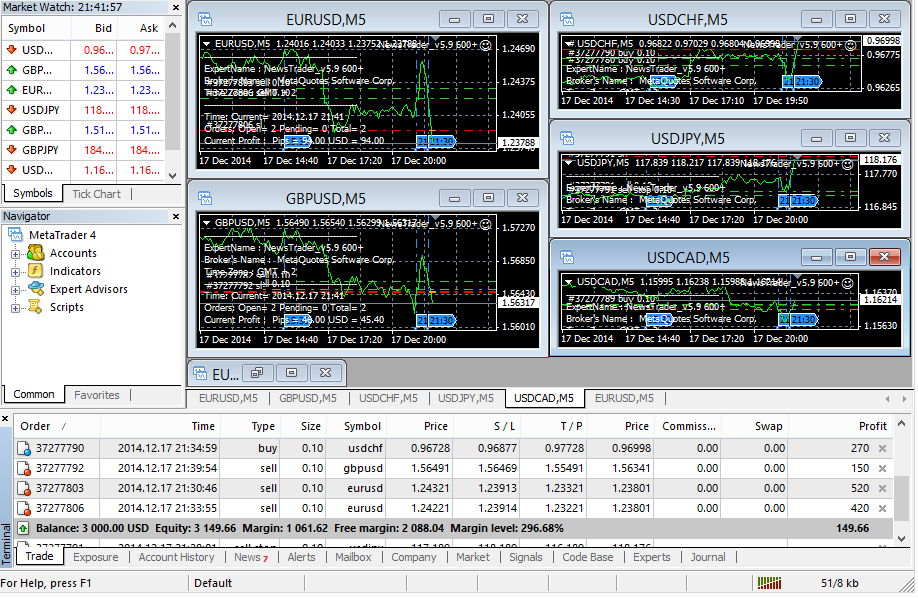This screenshot has width=918, height=598.
Task: Click the GBPJPY down-arrow symbol icon
Action: point(11,150)
